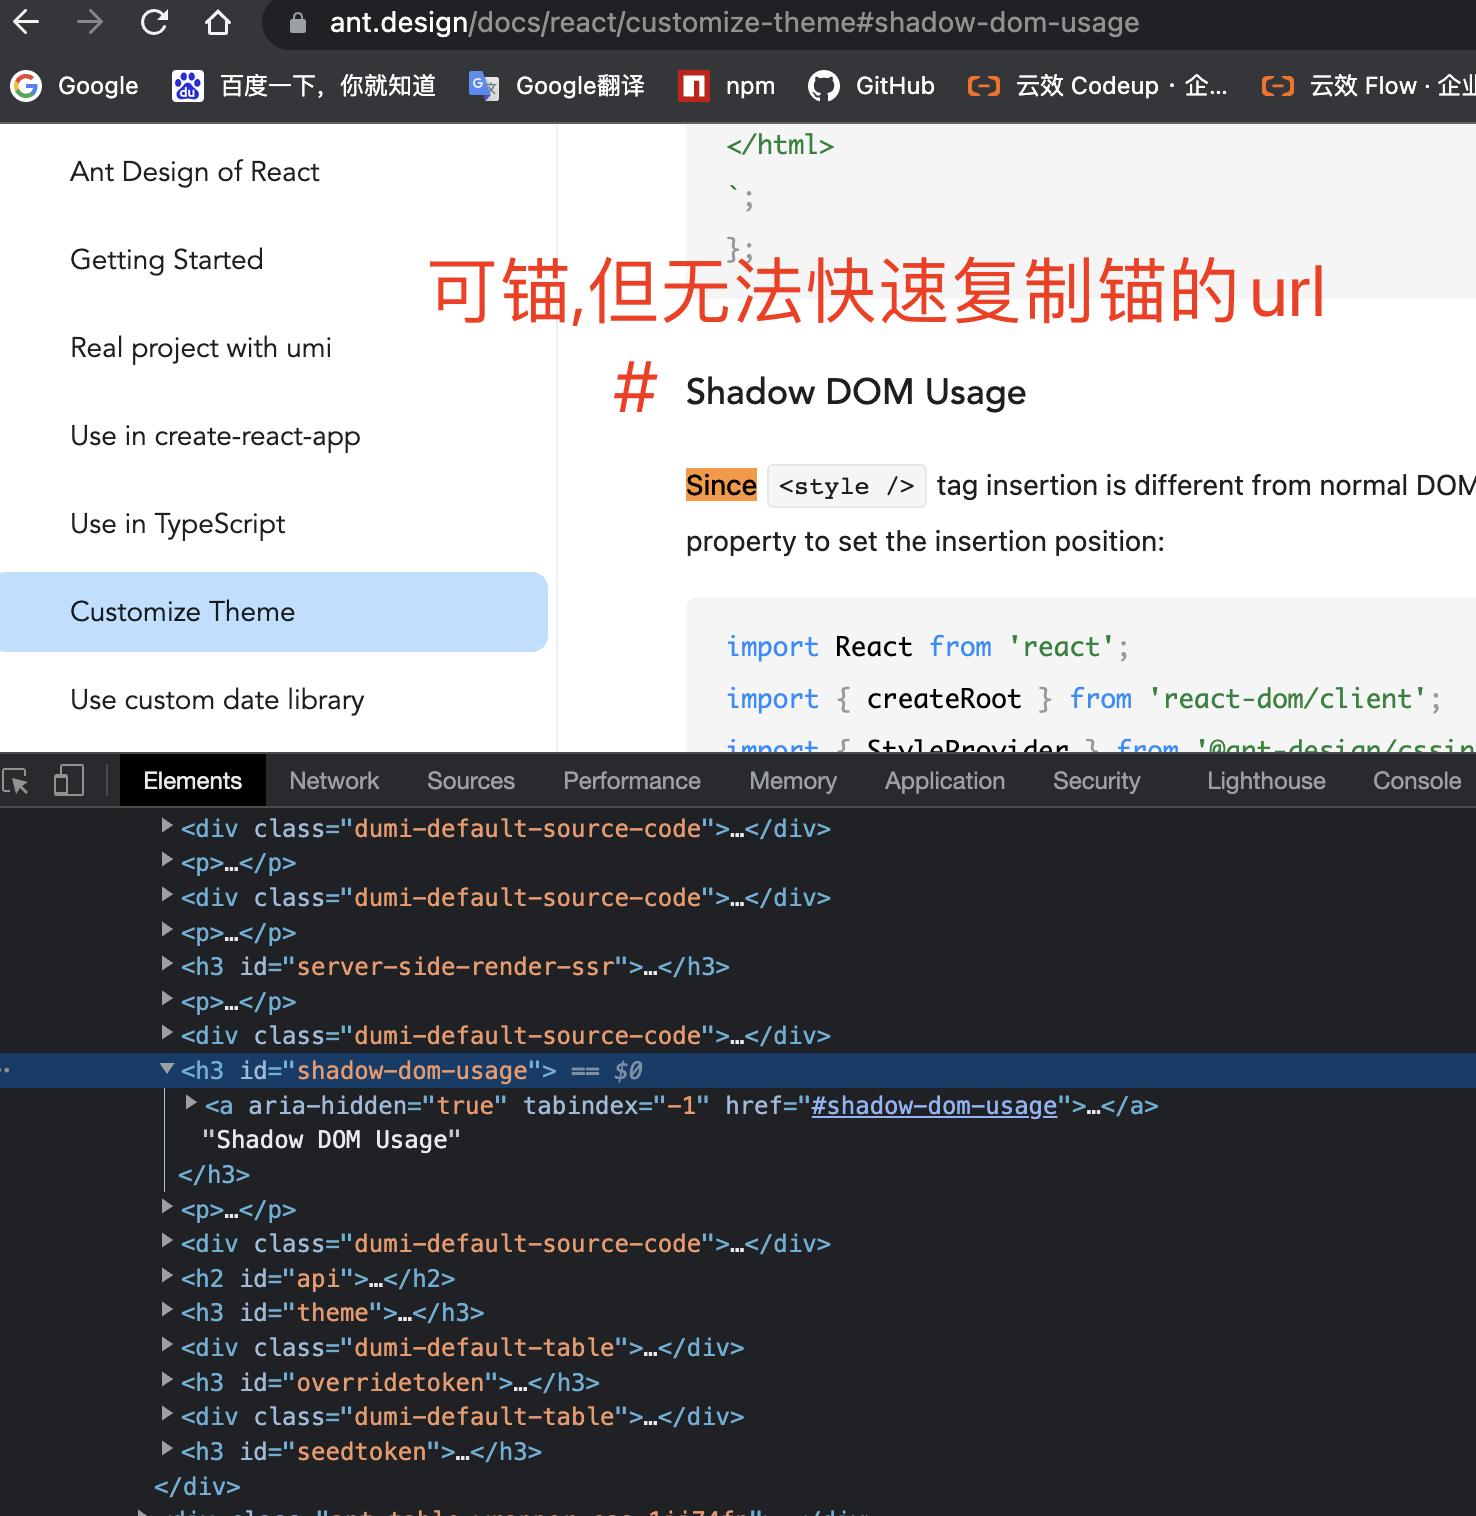1476x1516 pixels.
Task: Click the browser home icon
Action: point(218,22)
